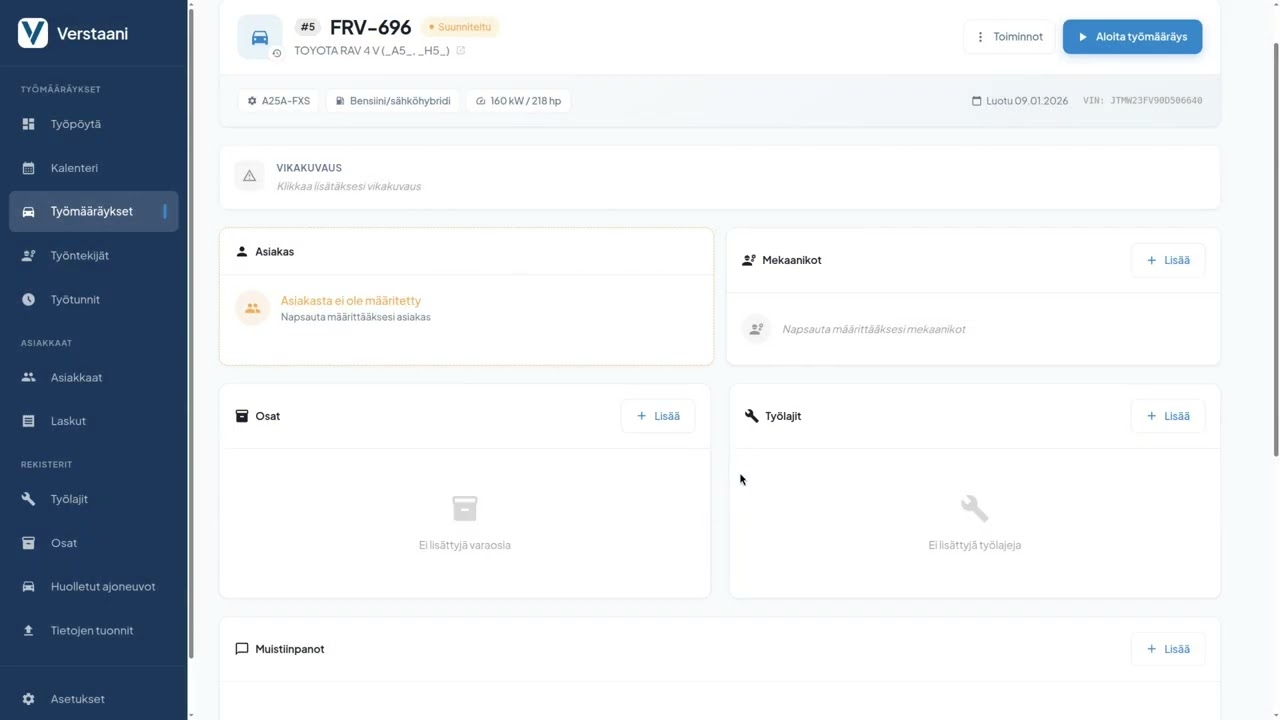Image resolution: width=1280 pixels, height=720 pixels.
Task: Click Asiakasta ei ole määritetty to assign customer
Action: (x=351, y=300)
